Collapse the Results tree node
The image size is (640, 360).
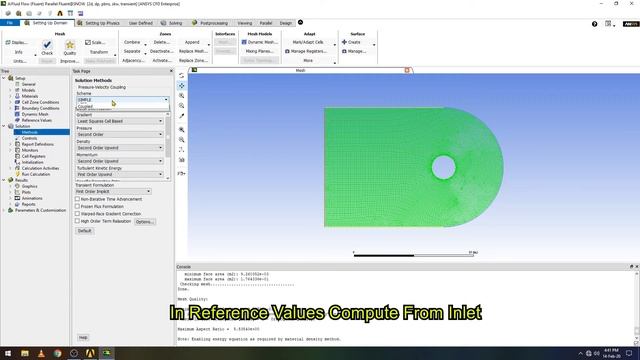tap(4, 180)
